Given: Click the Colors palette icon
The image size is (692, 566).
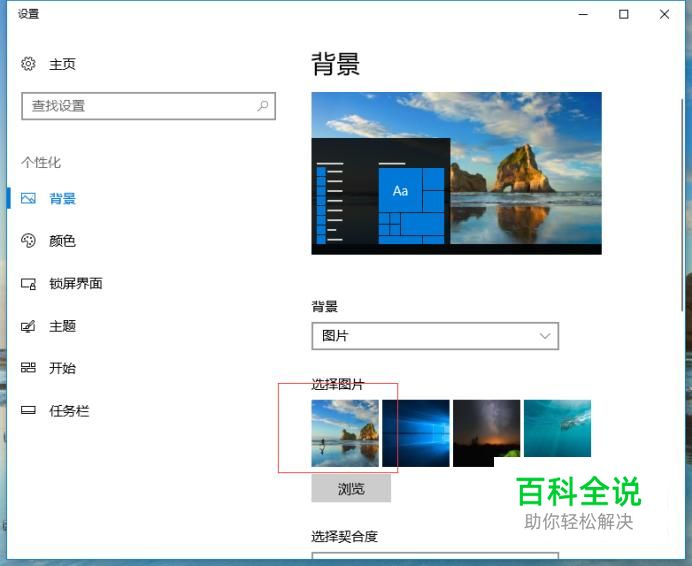Looking at the screenshot, I should coord(28,241).
